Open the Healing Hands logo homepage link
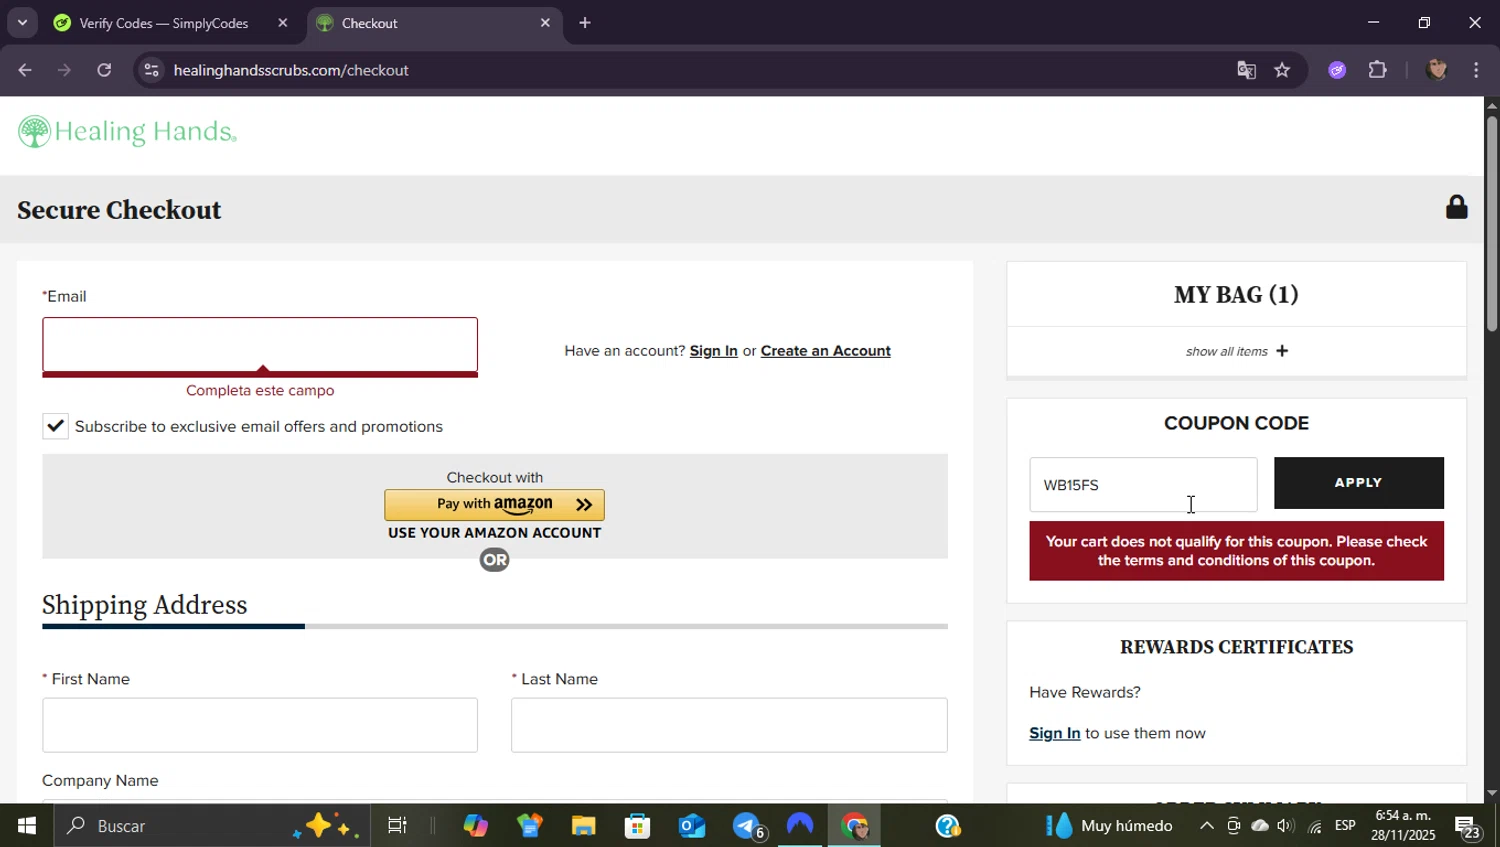 point(127,132)
